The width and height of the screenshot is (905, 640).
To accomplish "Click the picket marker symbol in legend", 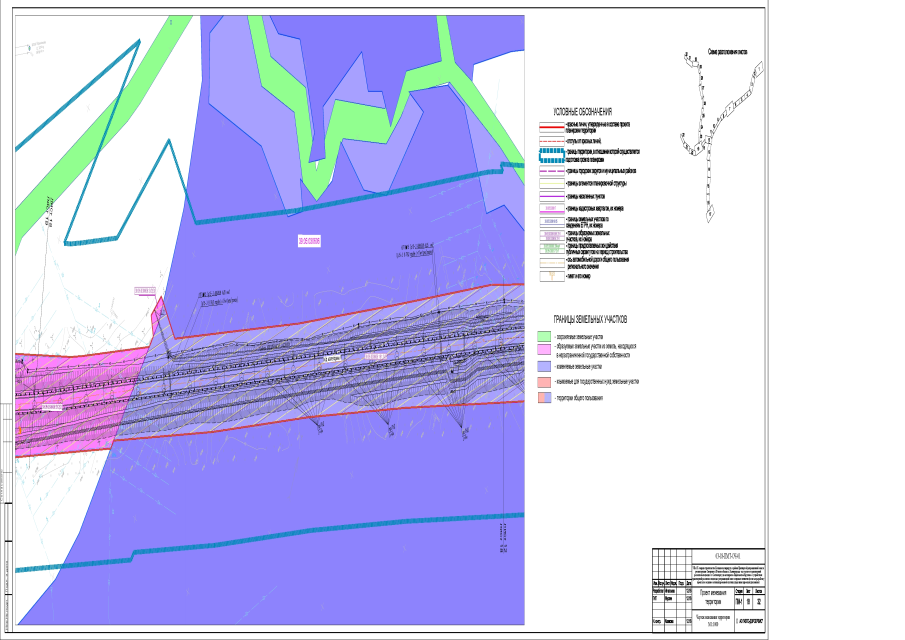I will (x=550, y=274).
